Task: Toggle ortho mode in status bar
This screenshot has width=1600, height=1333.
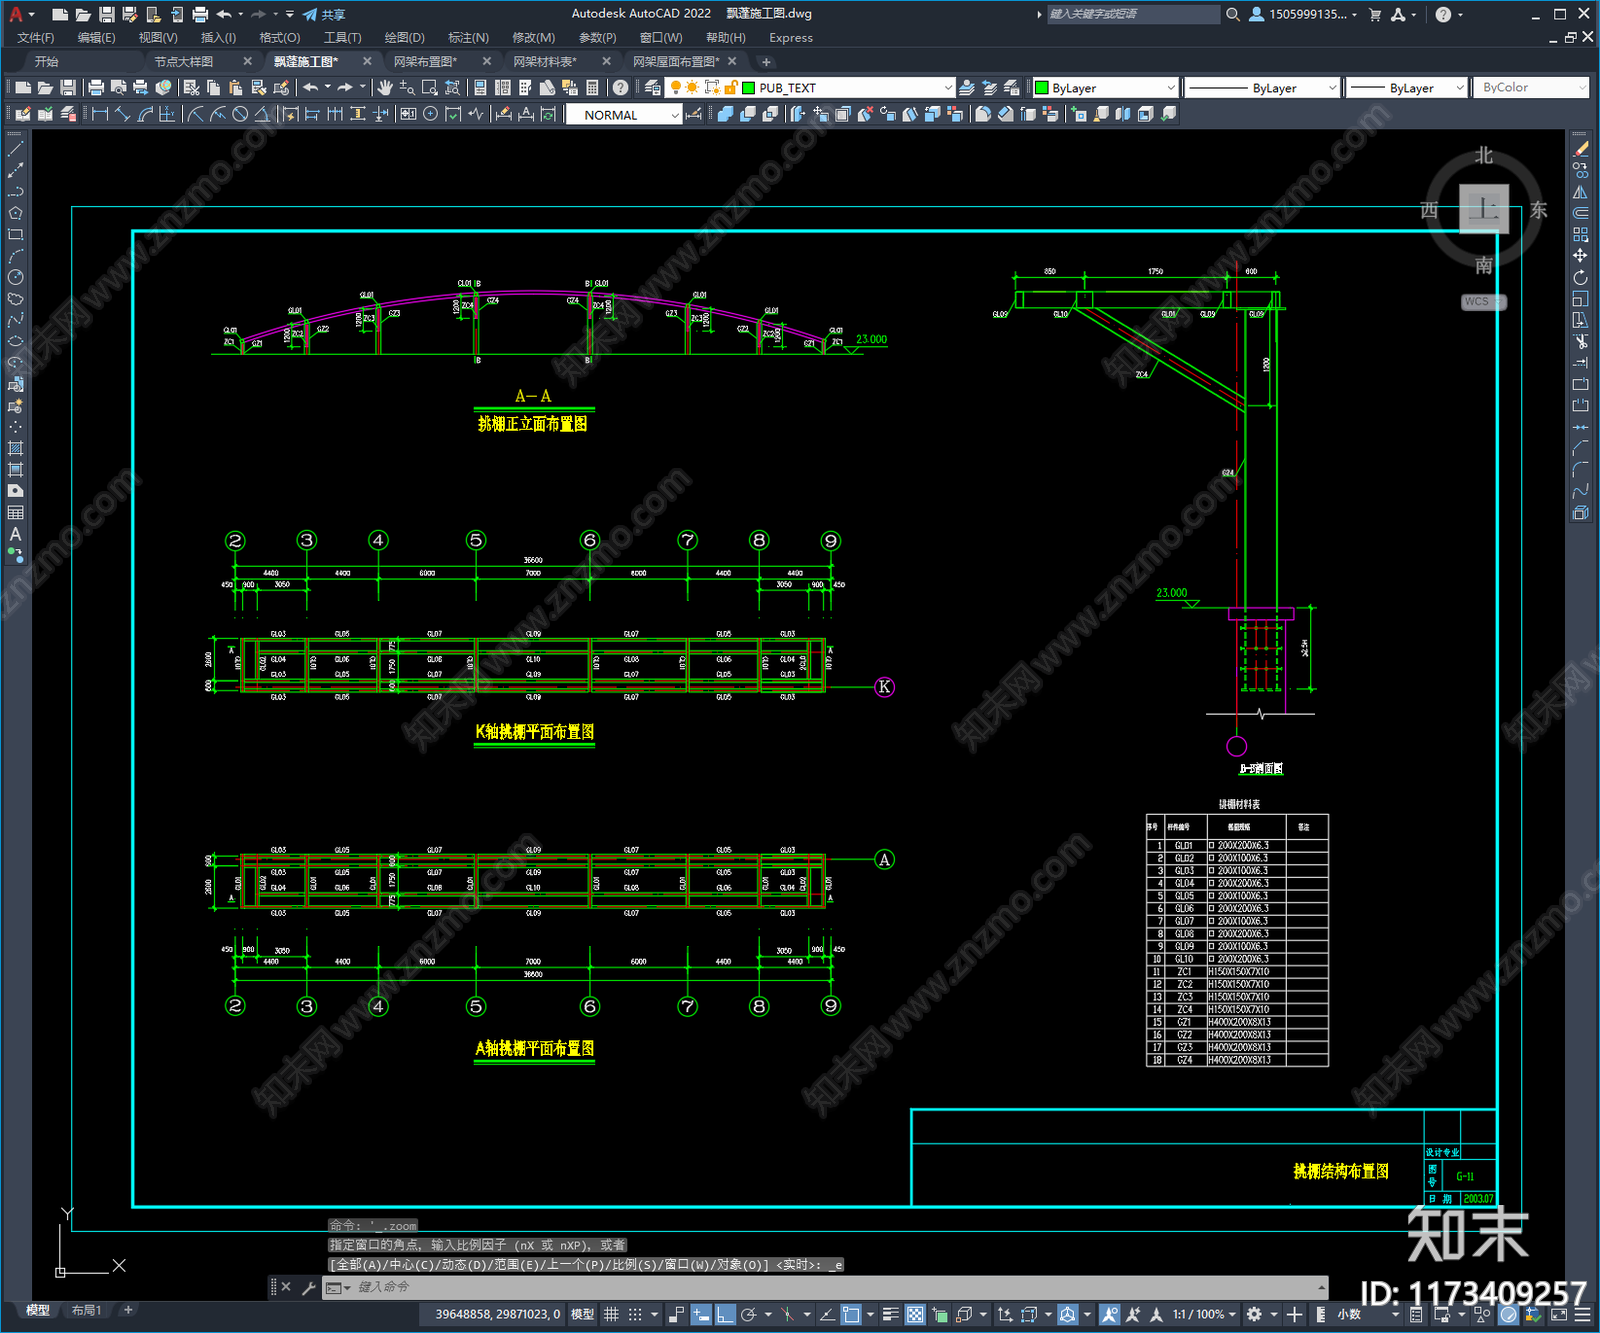Action: click(725, 1314)
